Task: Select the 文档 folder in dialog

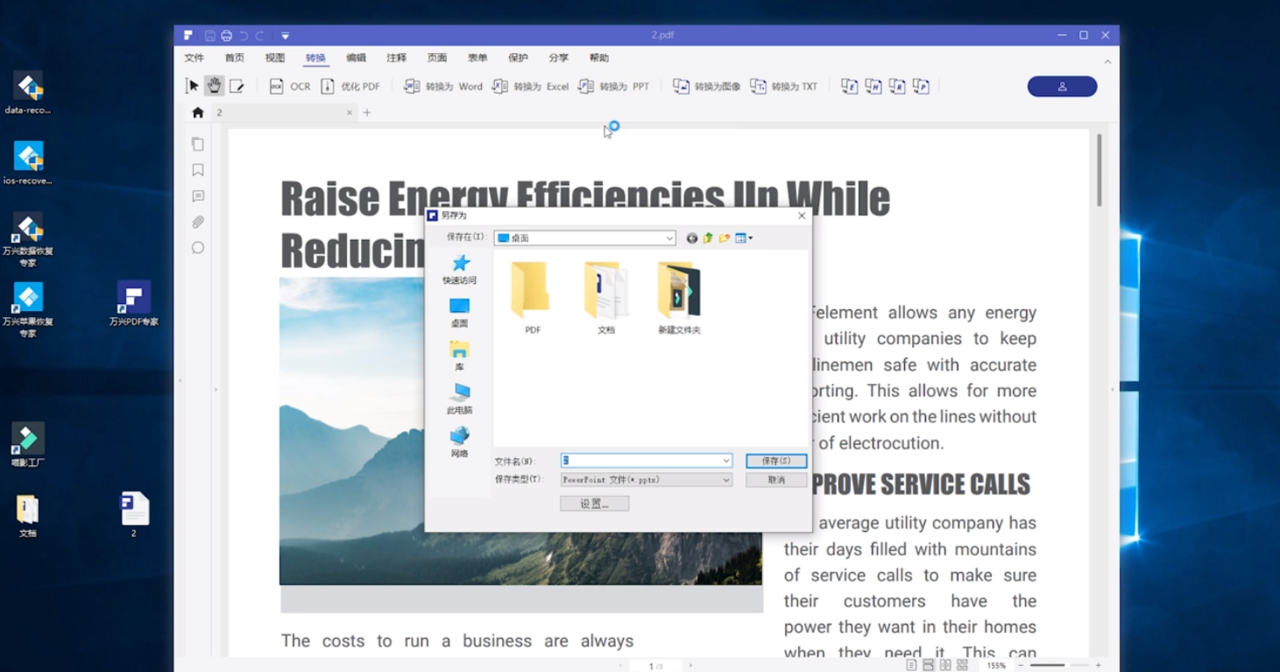Action: (x=606, y=298)
